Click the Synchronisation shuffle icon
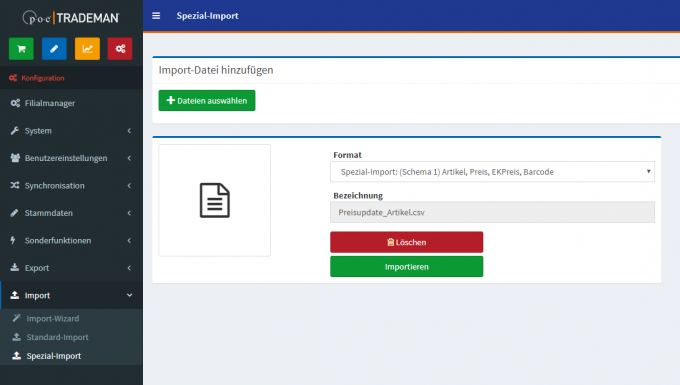 tap(15, 185)
